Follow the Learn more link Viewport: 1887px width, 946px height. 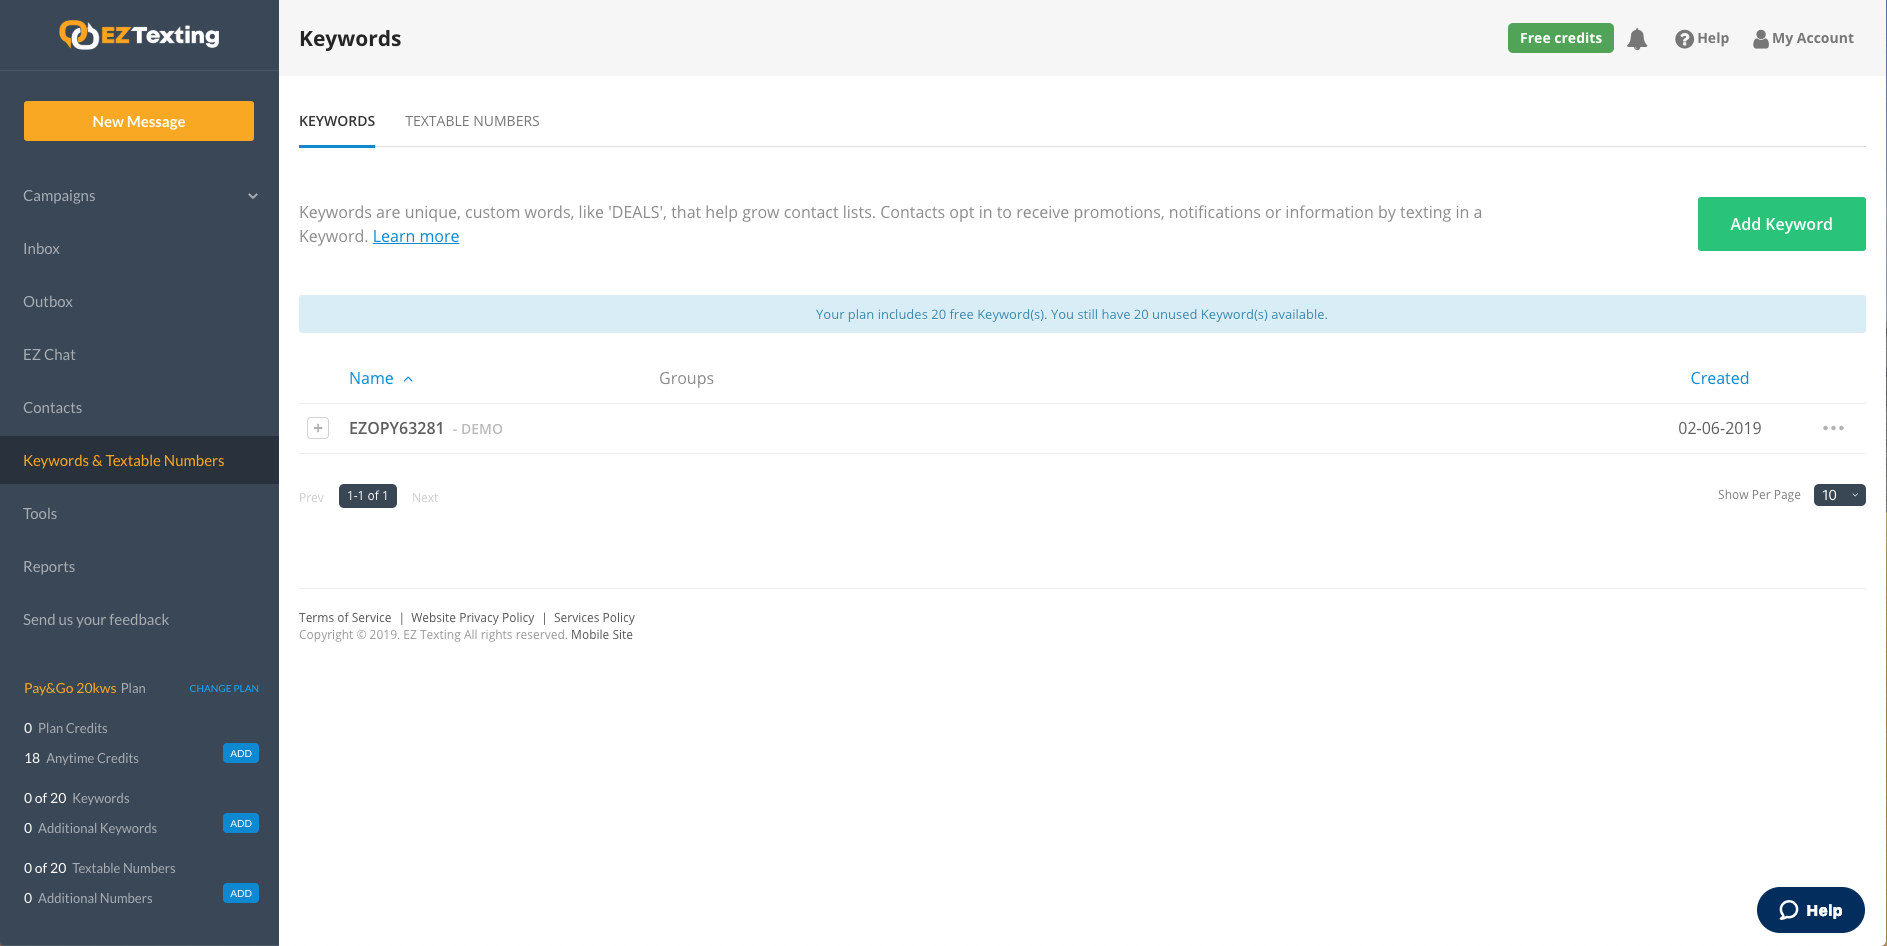(x=416, y=236)
